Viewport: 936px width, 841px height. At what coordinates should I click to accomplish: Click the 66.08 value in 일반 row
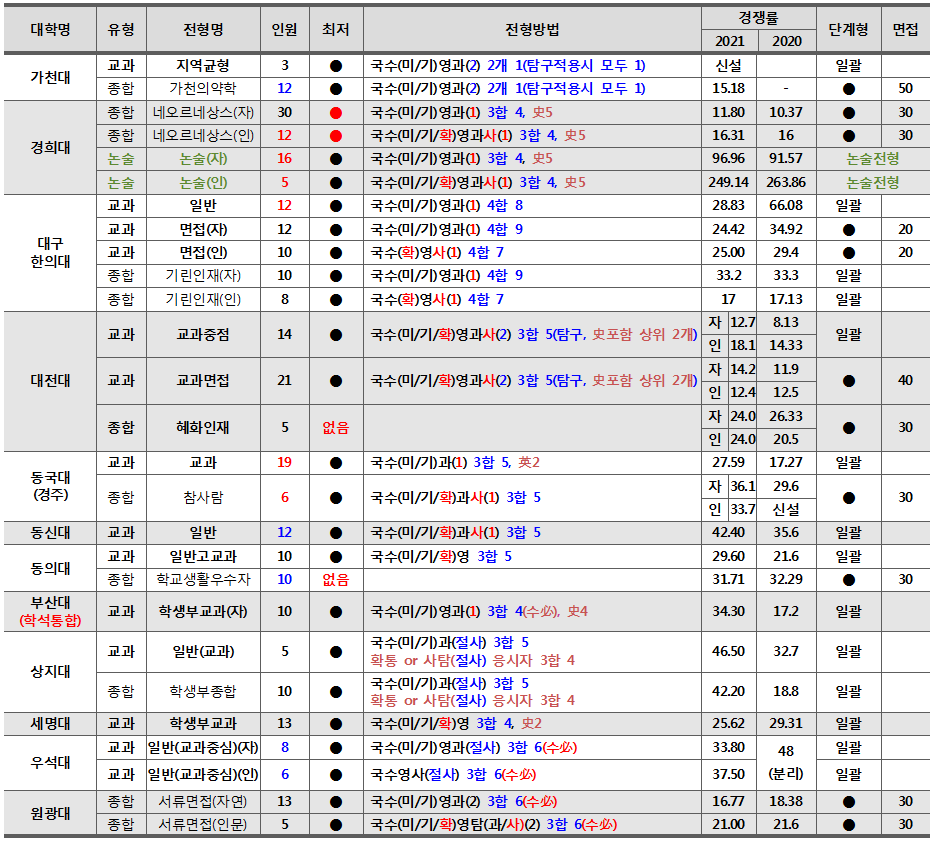pos(786,206)
